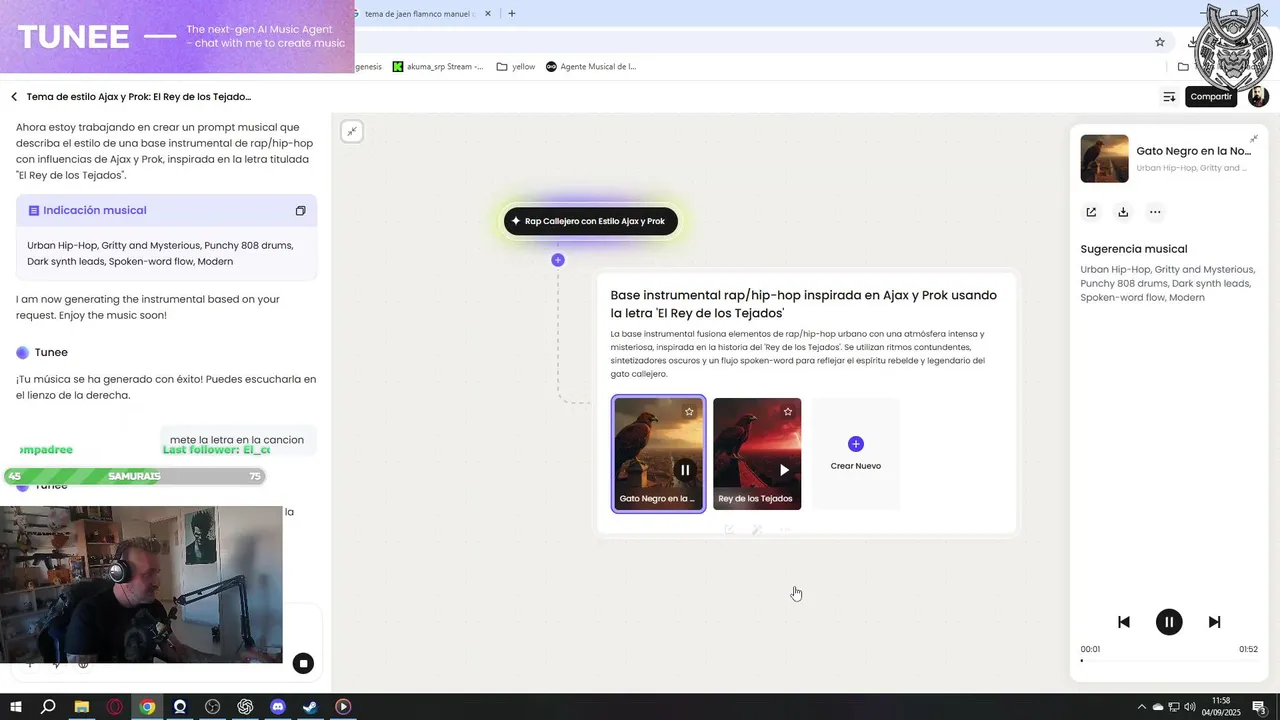The width and height of the screenshot is (1280, 720).
Task: Open the media player app in taskbar
Action: tap(343, 707)
